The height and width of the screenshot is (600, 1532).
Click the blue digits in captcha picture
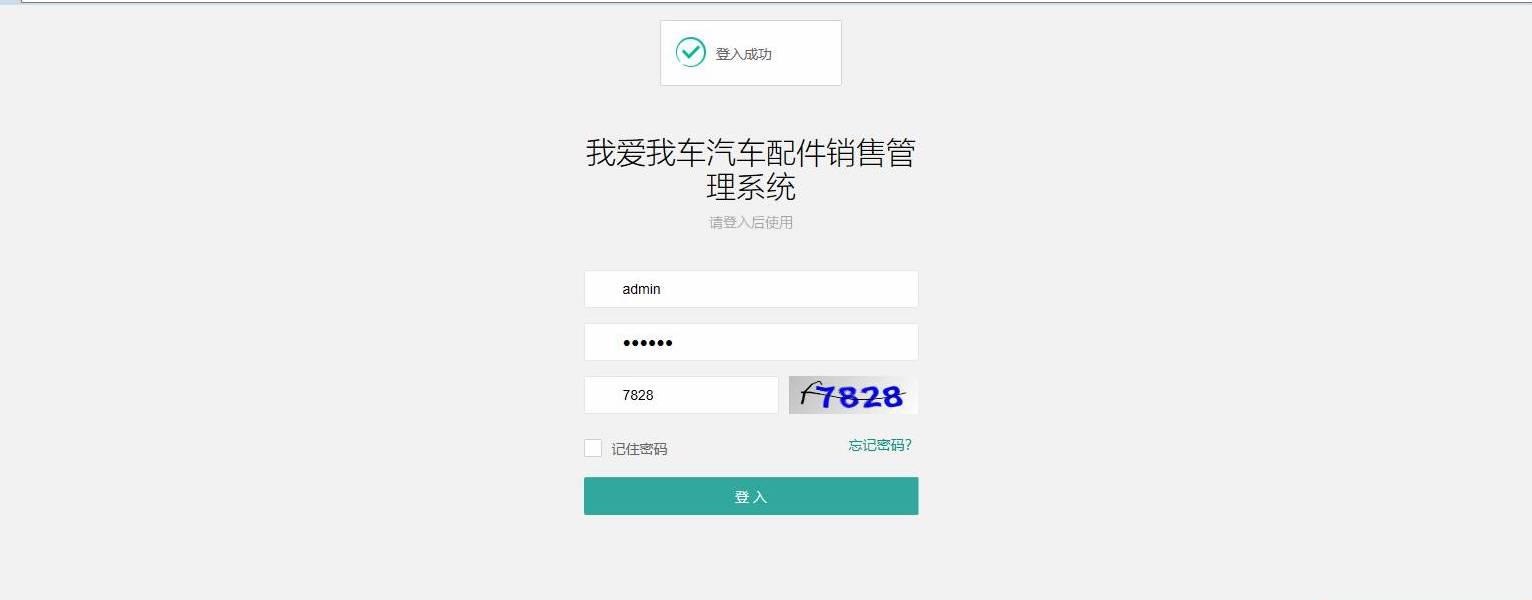coord(862,397)
